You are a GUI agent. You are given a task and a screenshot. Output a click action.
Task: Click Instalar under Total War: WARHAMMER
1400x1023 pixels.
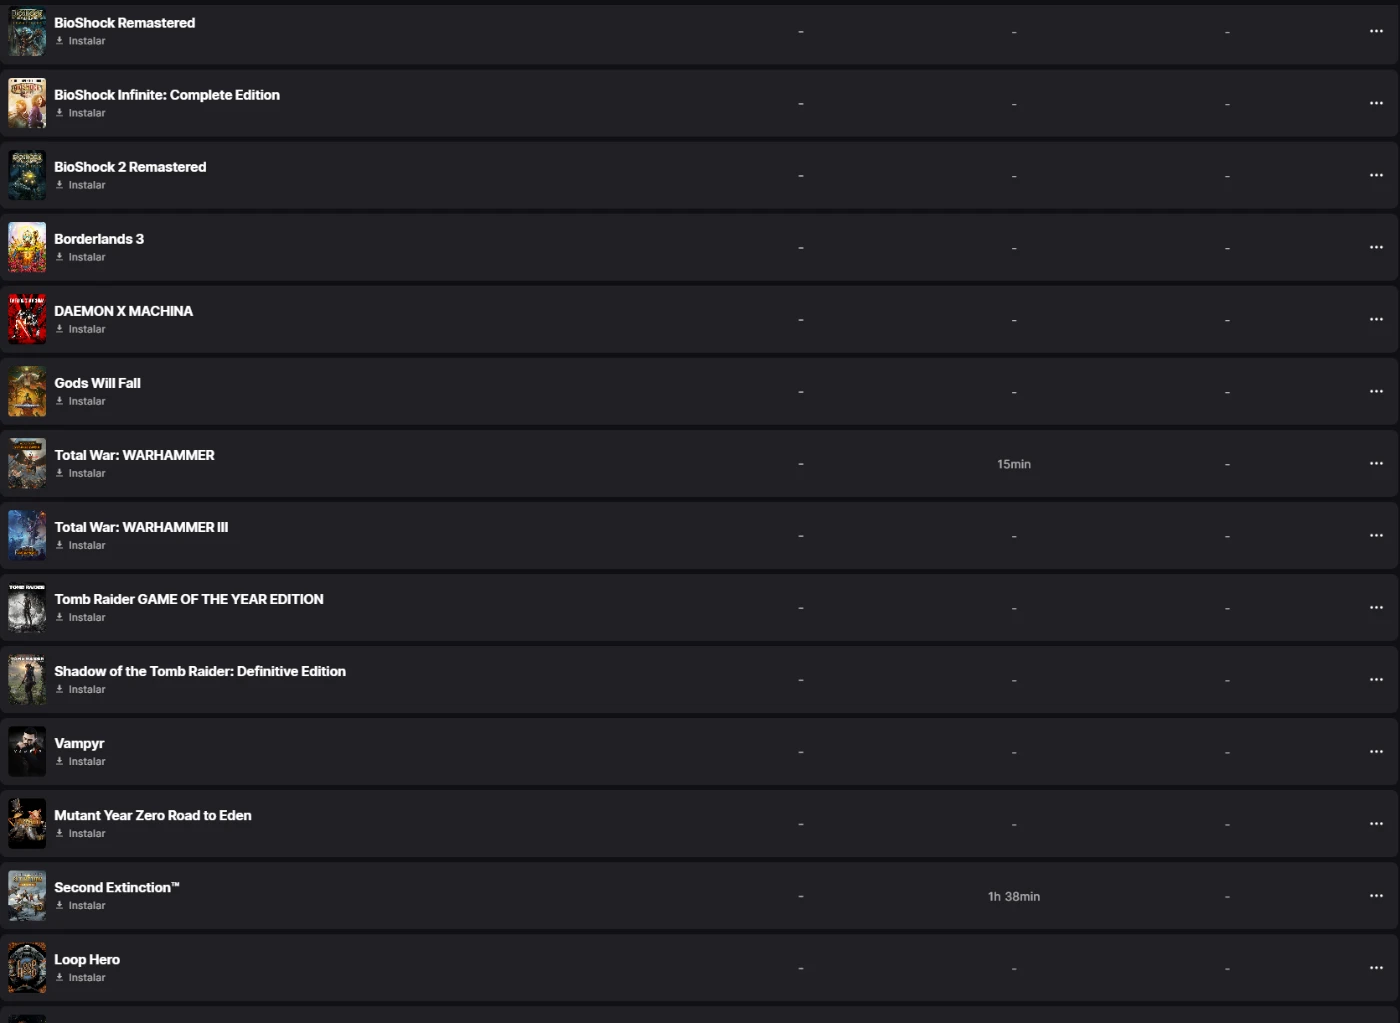point(81,473)
